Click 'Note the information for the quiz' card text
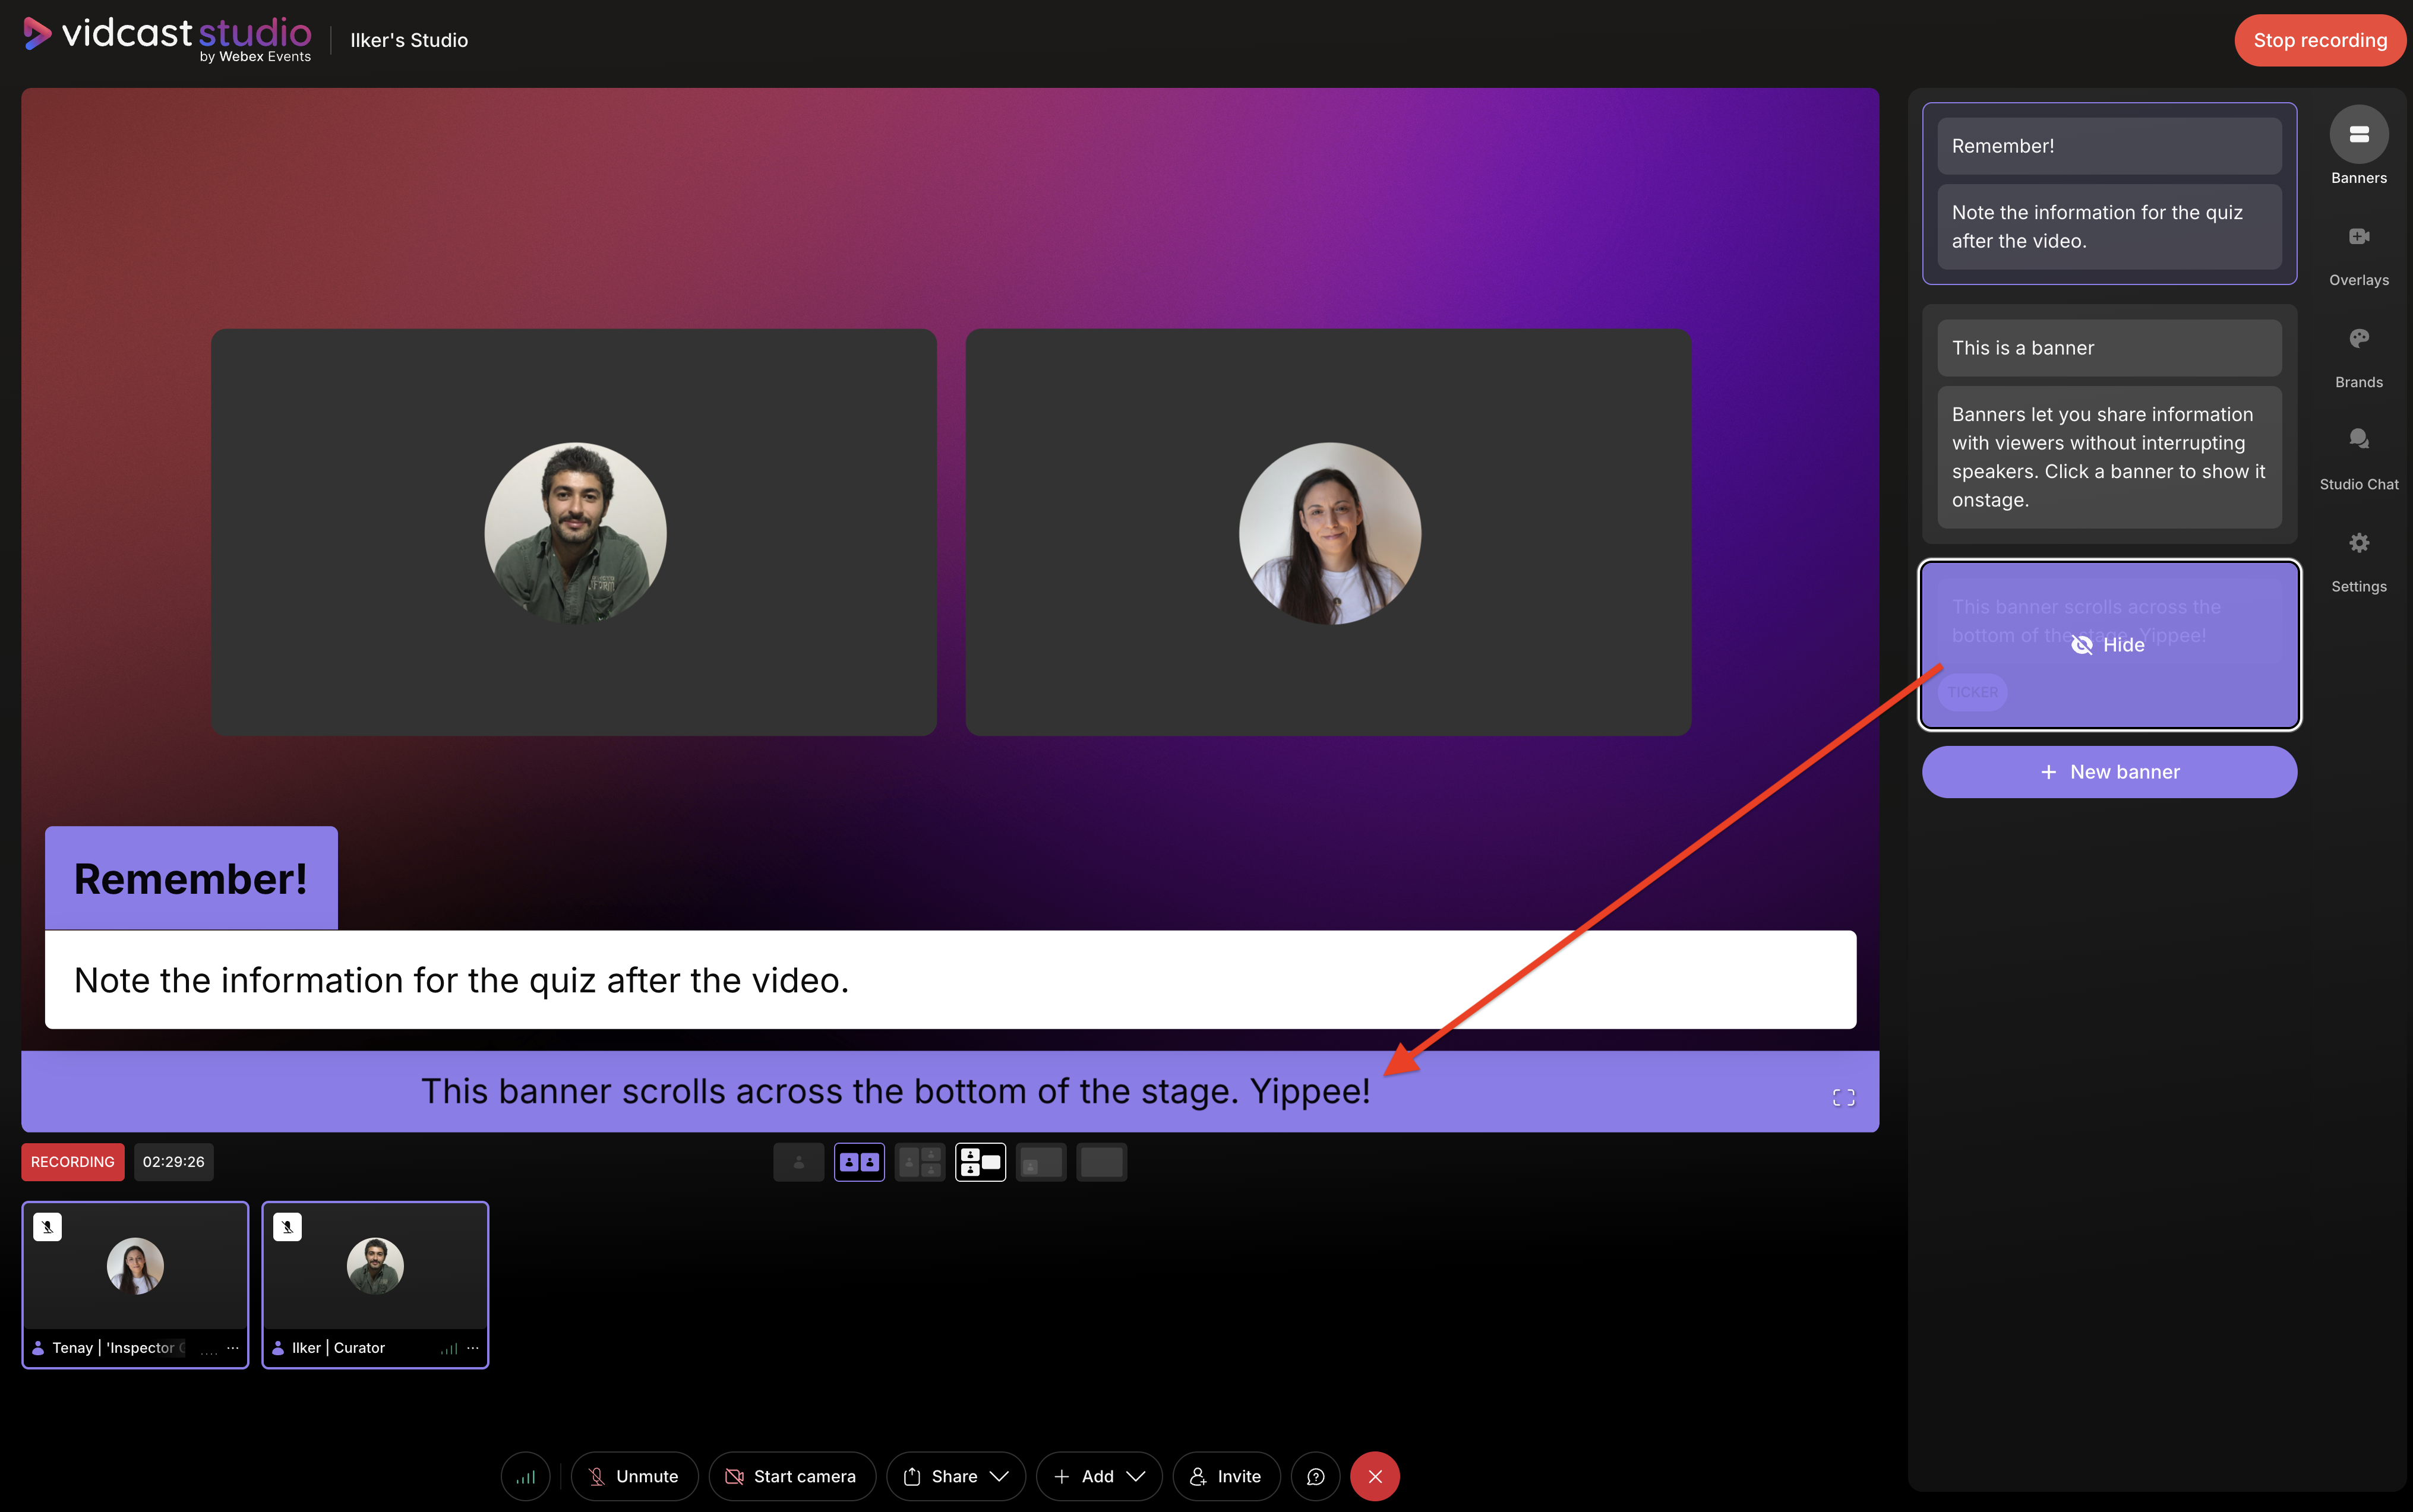Screen dimensions: 2413x1512 click(2108, 227)
